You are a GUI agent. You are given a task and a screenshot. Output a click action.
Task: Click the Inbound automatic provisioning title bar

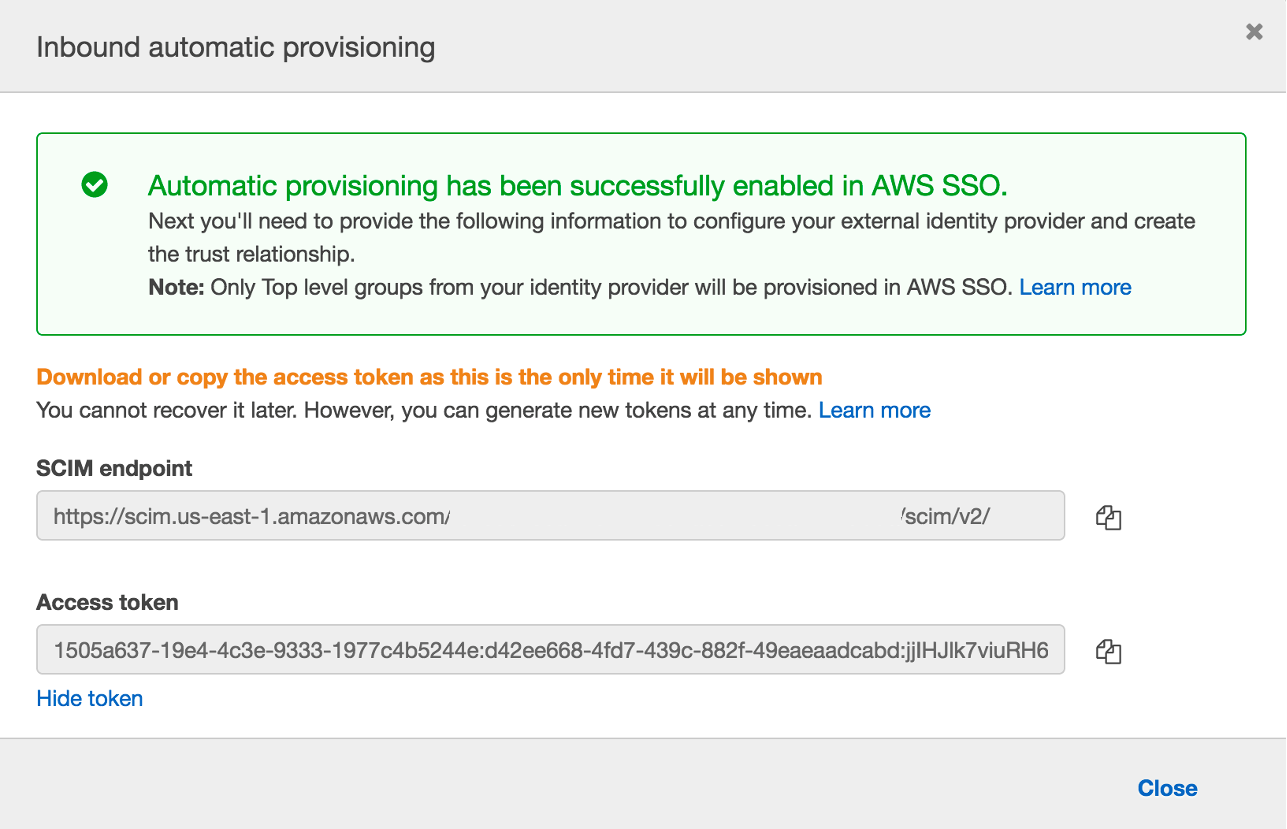[x=235, y=46]
